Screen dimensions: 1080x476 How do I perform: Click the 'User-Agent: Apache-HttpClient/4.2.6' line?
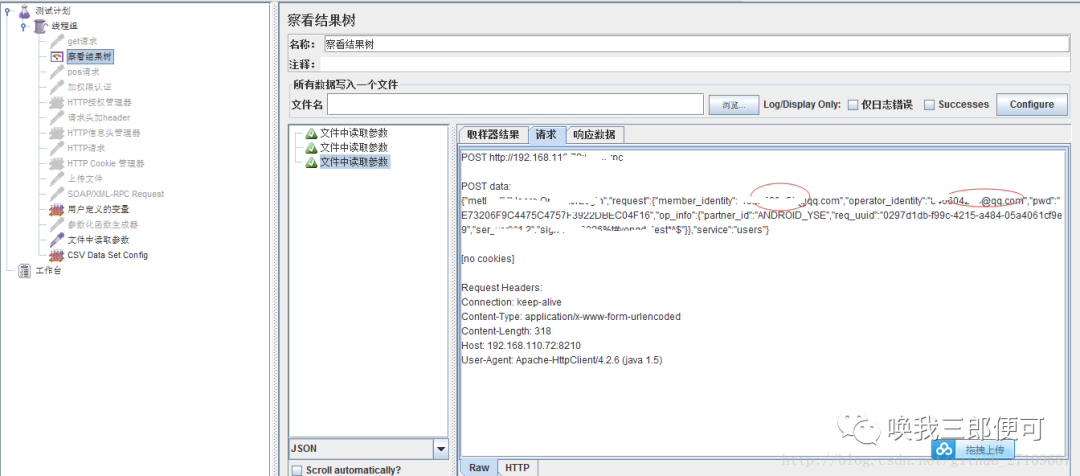tap(562, 360)
